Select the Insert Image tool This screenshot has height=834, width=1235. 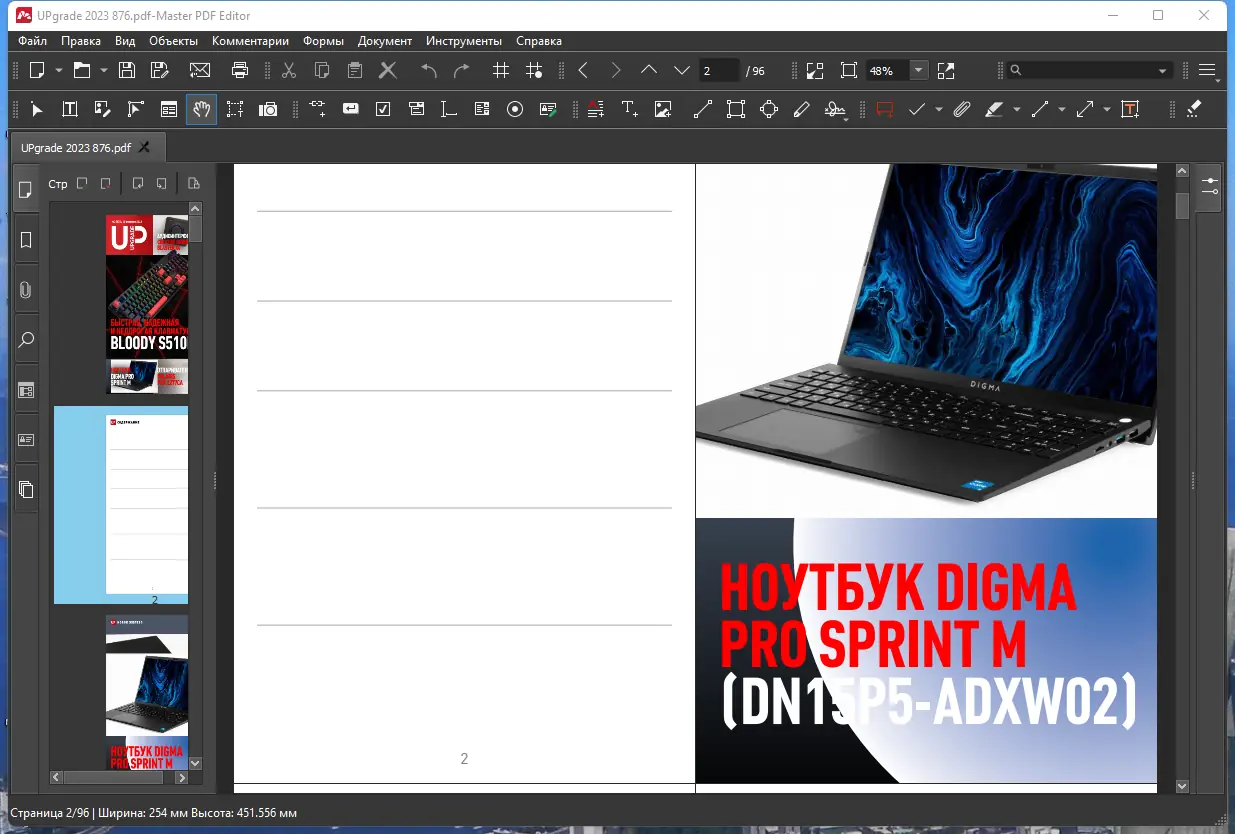(663, 109)
